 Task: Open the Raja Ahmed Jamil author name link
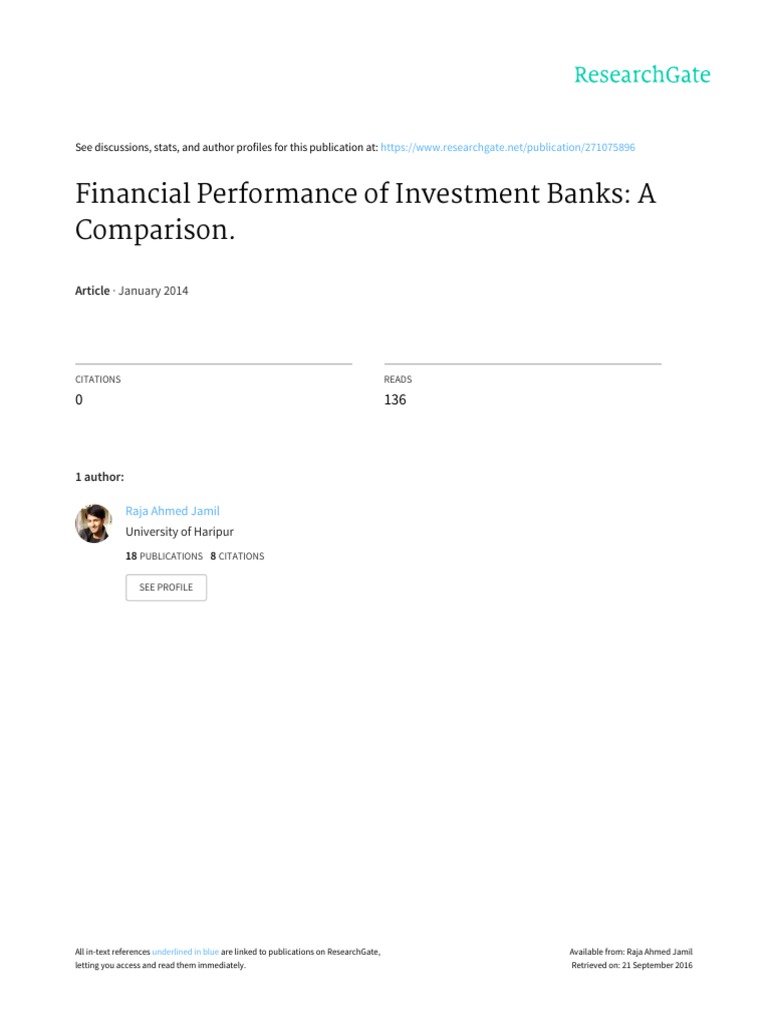coord(172,511)
